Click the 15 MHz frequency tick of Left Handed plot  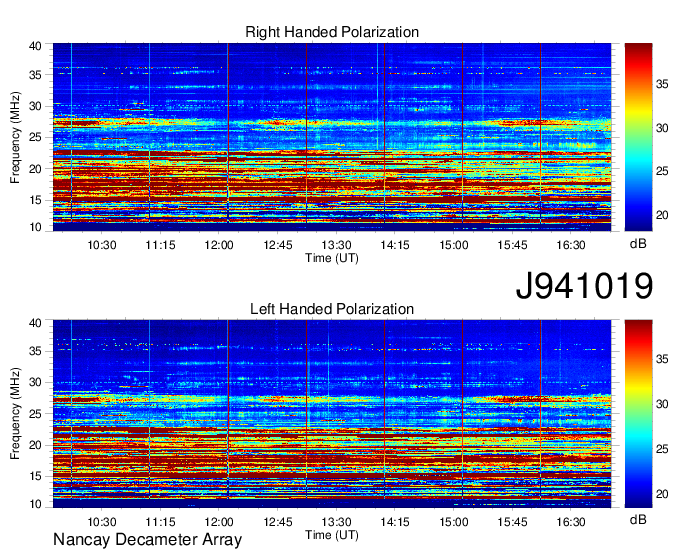pos(36,477)
